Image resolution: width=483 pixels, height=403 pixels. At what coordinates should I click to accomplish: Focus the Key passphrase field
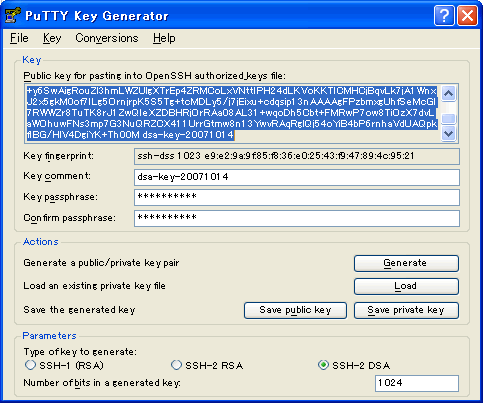[x=297, y=197]
